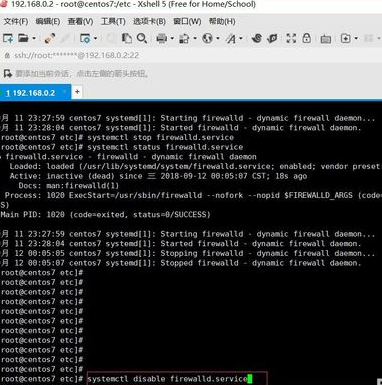Click the keyboard key-mapping icon
Screen dimensions: 382x385
(x=326, y=39)
